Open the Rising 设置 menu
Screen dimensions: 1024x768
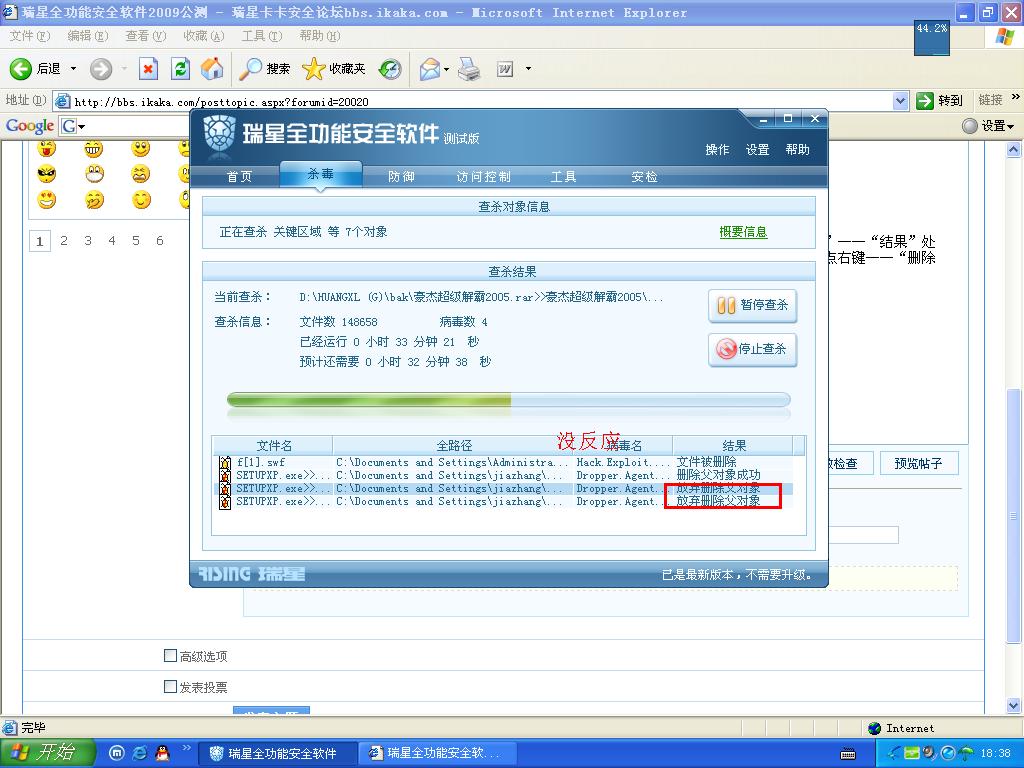pos(758,150)
